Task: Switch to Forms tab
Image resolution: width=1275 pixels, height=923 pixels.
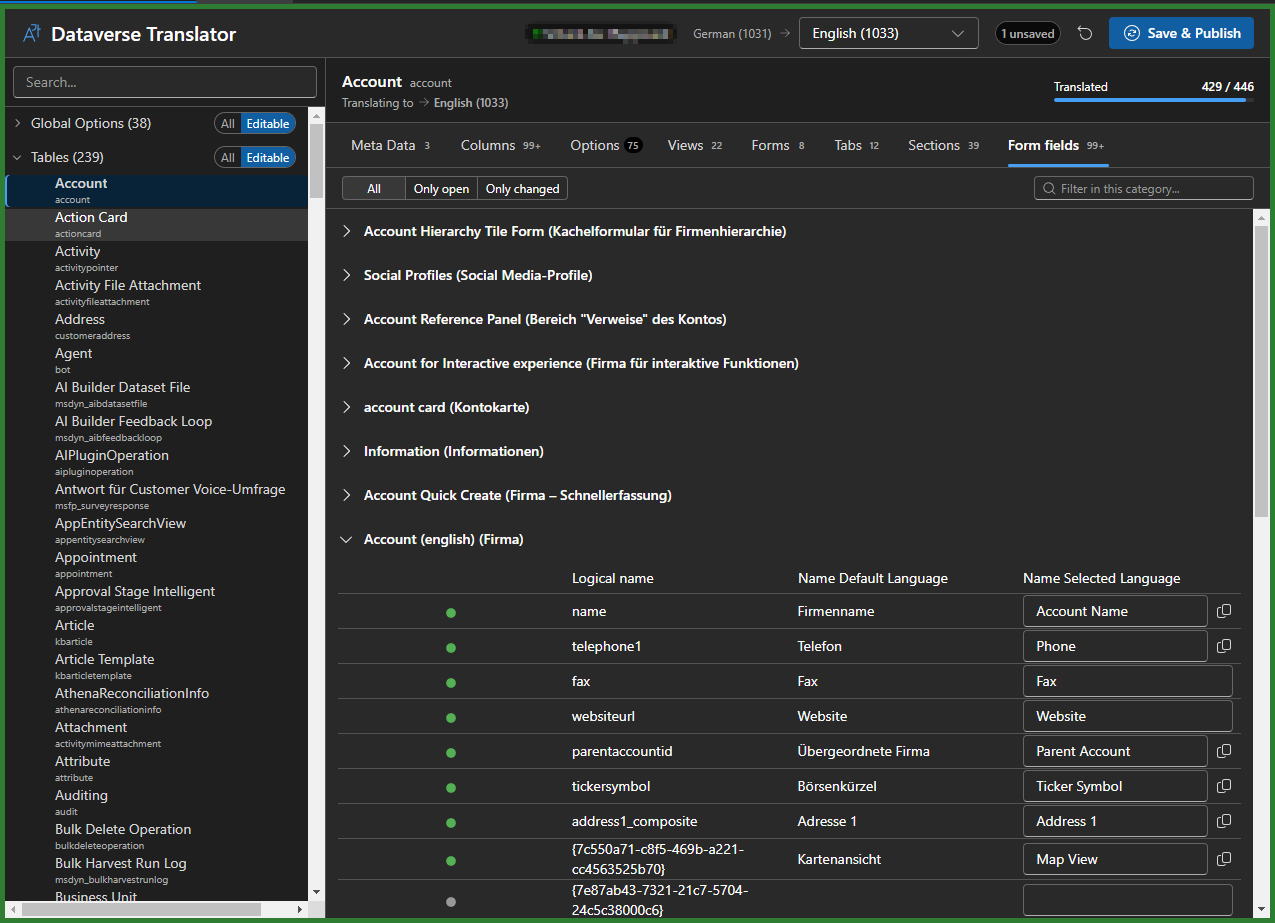Action: pos(777,145)
